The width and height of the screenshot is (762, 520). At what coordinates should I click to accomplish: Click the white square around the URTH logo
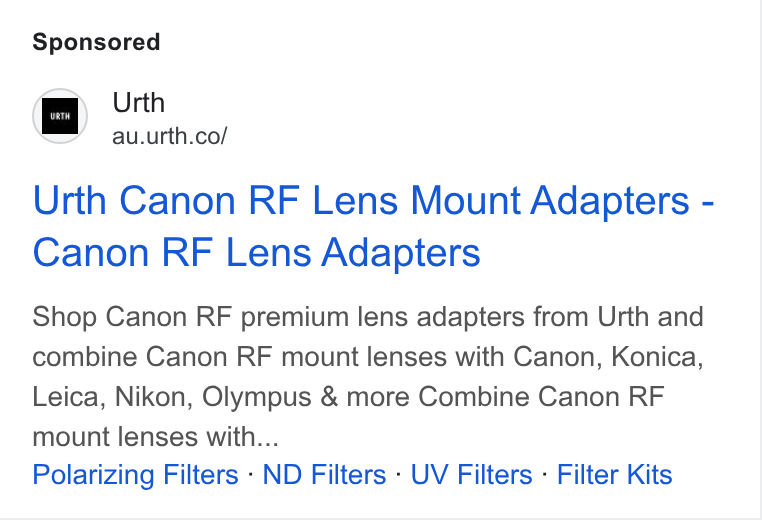pyautogui.click(x=60, y=116)
